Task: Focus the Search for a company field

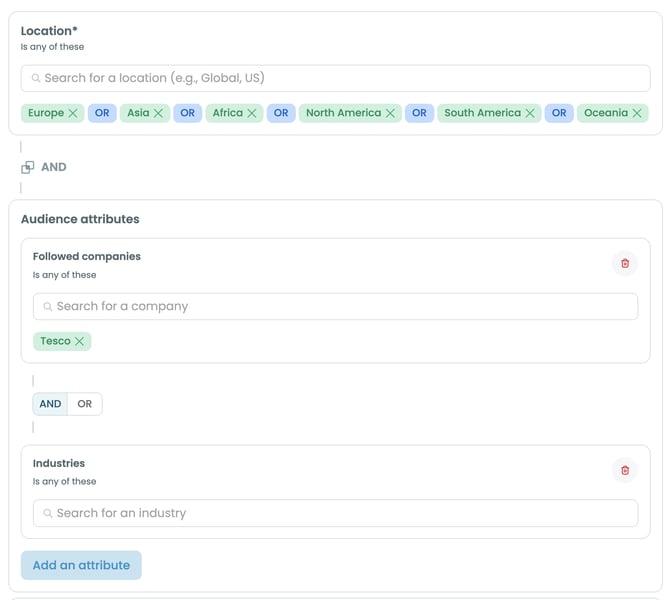Action: point(335,306)
